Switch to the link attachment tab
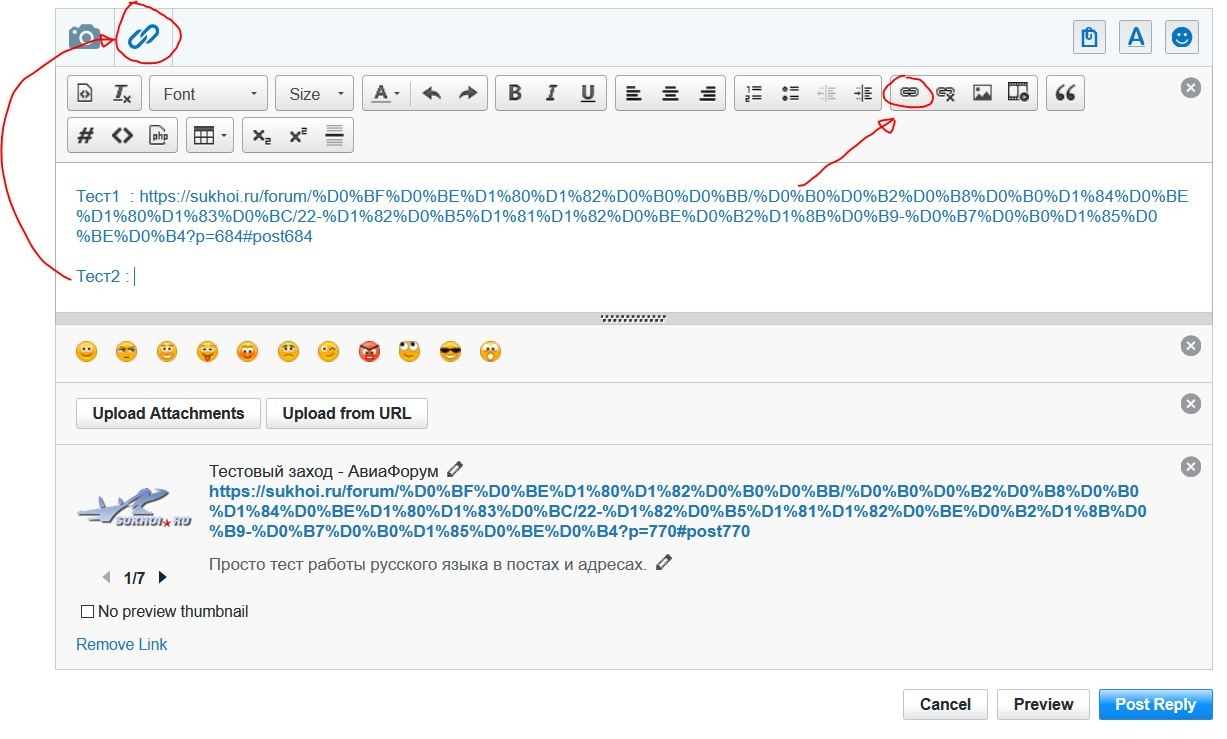1227x739 pixels. click(x=144, y=37)
